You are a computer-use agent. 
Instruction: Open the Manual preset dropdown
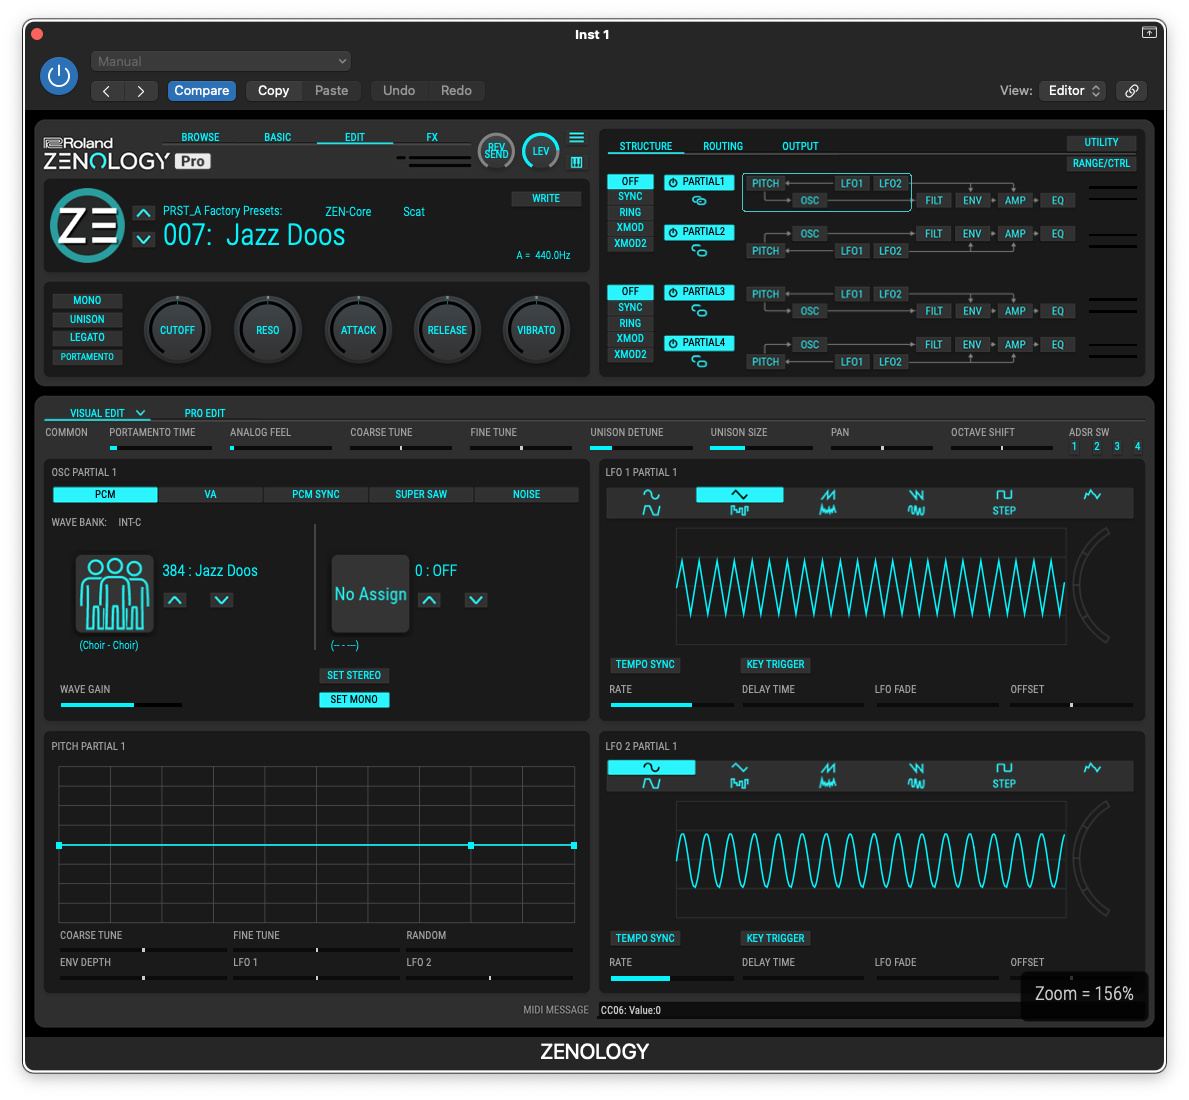(x=221, y=61)
